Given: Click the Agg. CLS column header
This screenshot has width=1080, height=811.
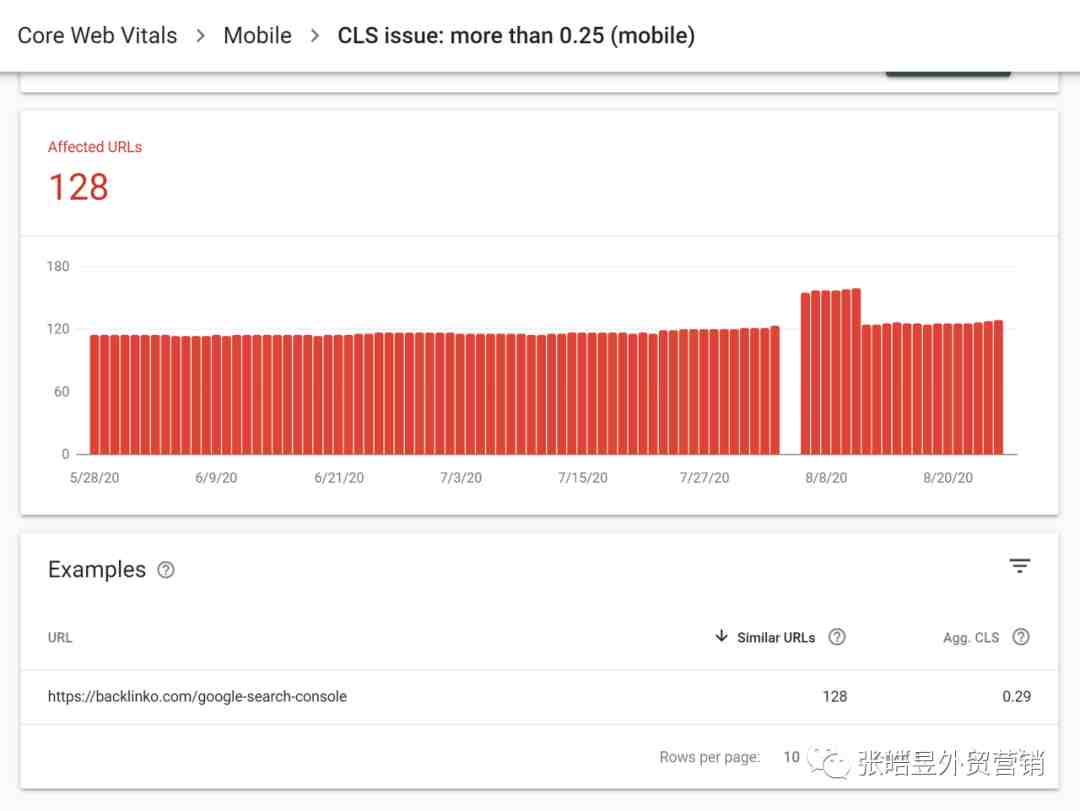Looking at the screenshot, I should [971, 638].
